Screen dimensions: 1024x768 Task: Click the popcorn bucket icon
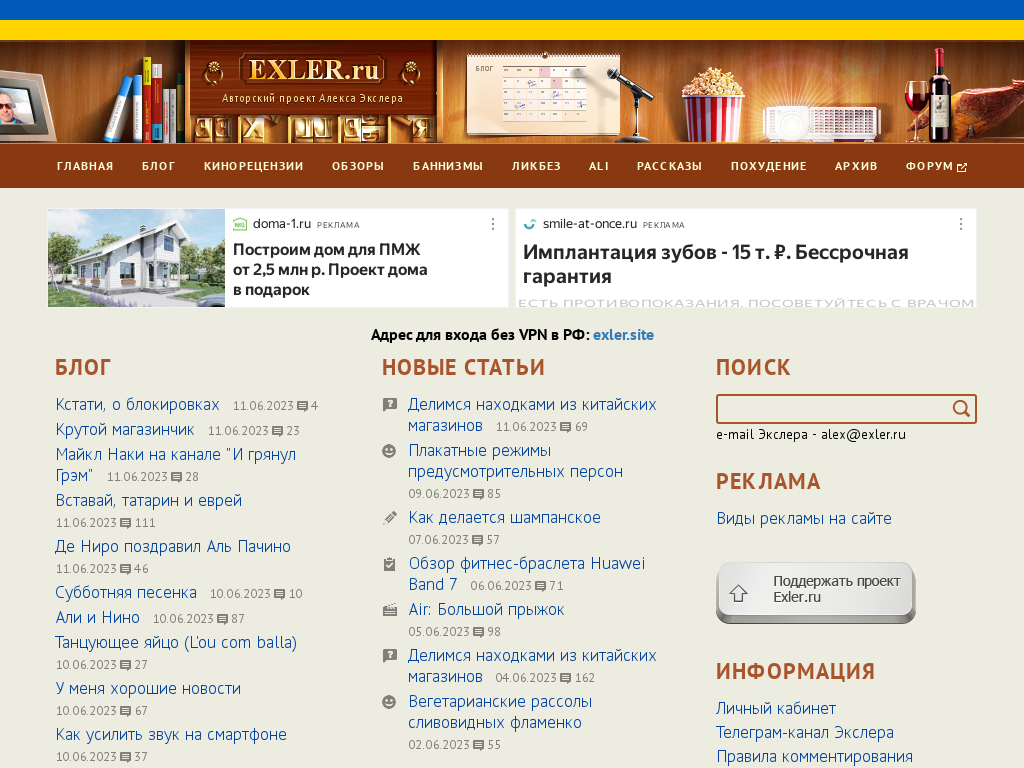pyautogui.click(x=713, y=106)
